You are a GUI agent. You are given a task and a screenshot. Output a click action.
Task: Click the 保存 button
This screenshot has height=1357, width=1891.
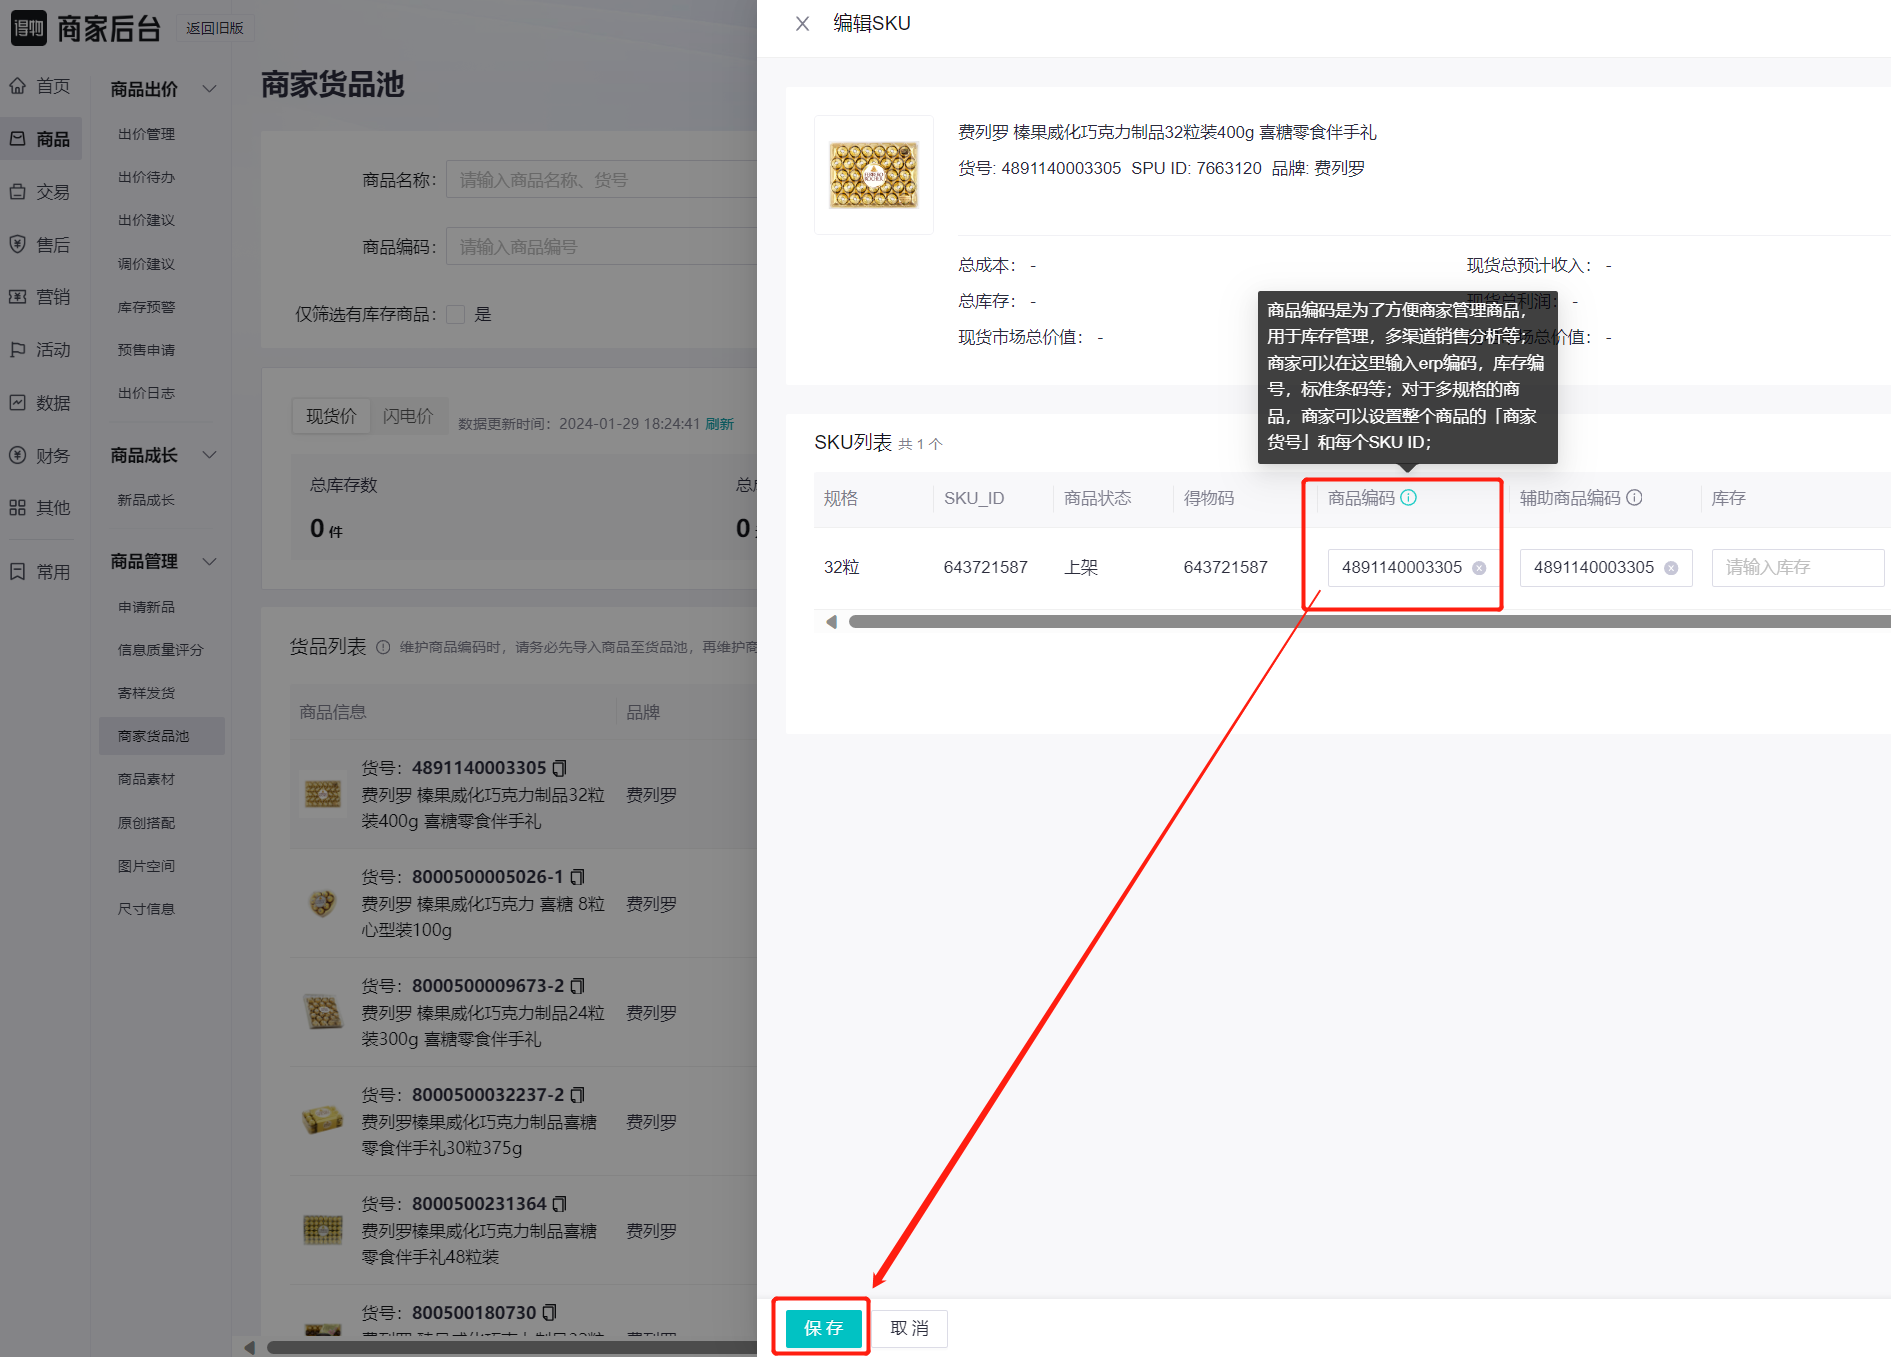823,1328
